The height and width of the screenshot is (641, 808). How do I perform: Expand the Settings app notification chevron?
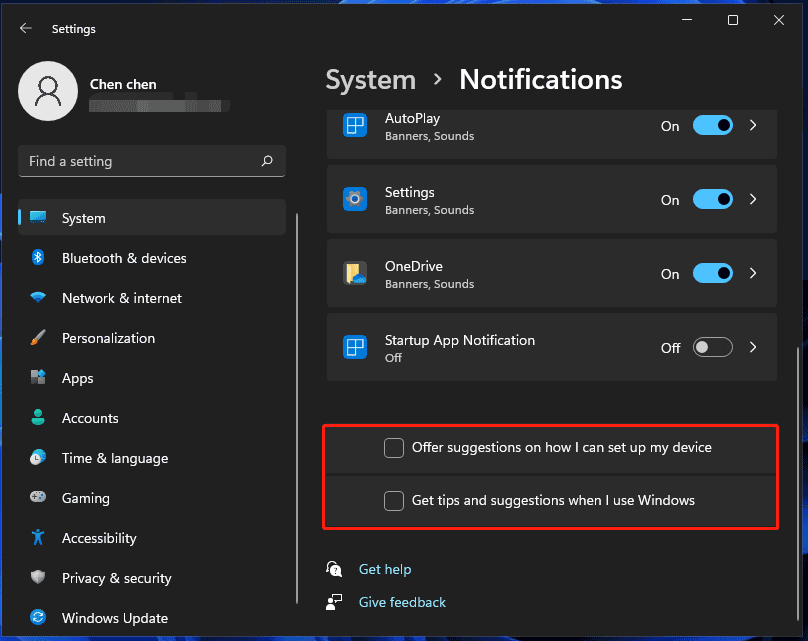(x=753, y=199)
